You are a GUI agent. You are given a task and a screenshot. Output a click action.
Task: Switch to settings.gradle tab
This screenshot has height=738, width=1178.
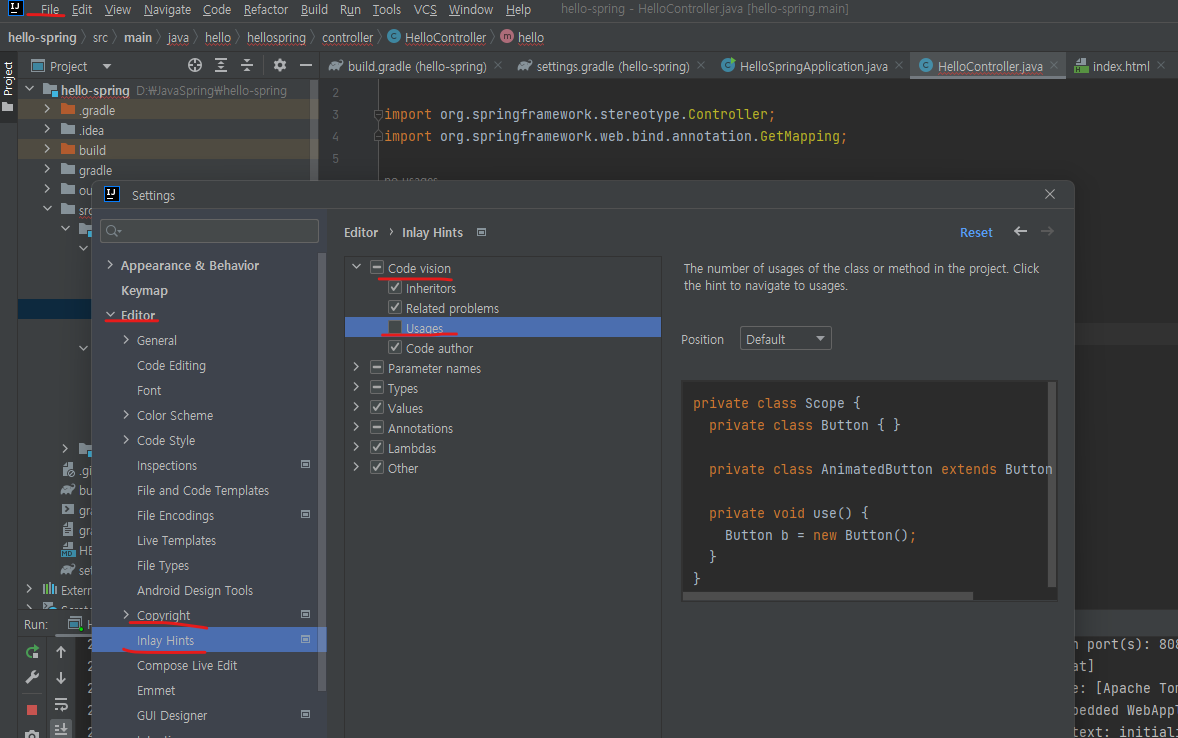[x=612, y=66]
